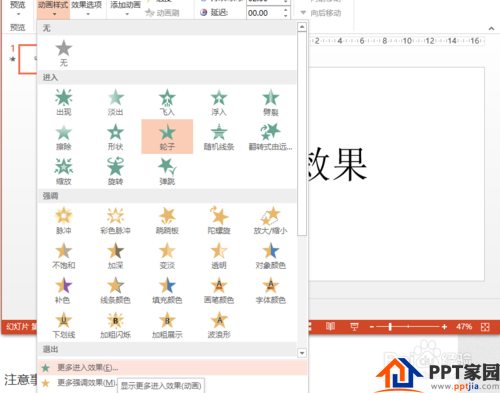Viewport: 500px width, 393px height.
Task: Select the 擦除 wipe animation
Action: 64,137
